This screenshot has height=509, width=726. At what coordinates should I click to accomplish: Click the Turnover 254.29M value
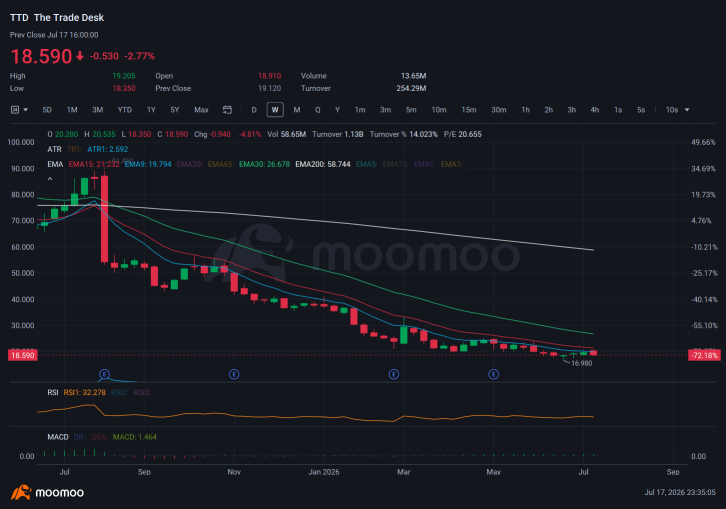coord(411,88)
